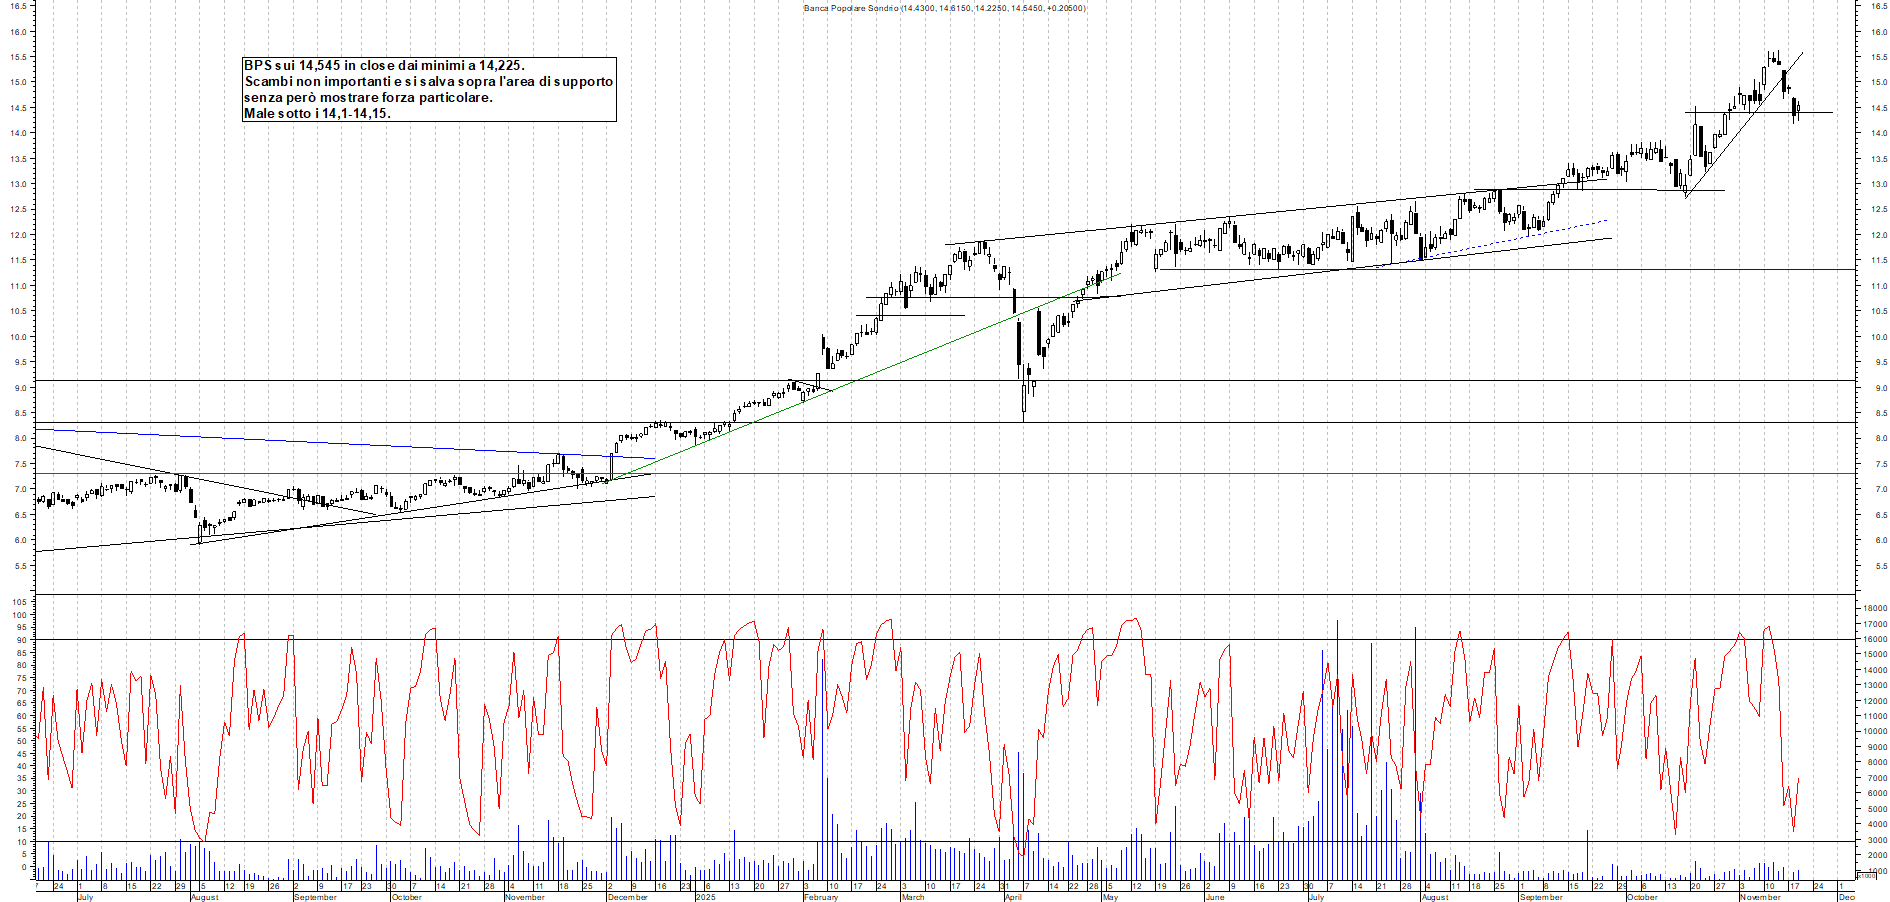The height and width of the screenshot is (902, 1890).
Task: Select the 2025 label on the timeline
Action: 706,897
